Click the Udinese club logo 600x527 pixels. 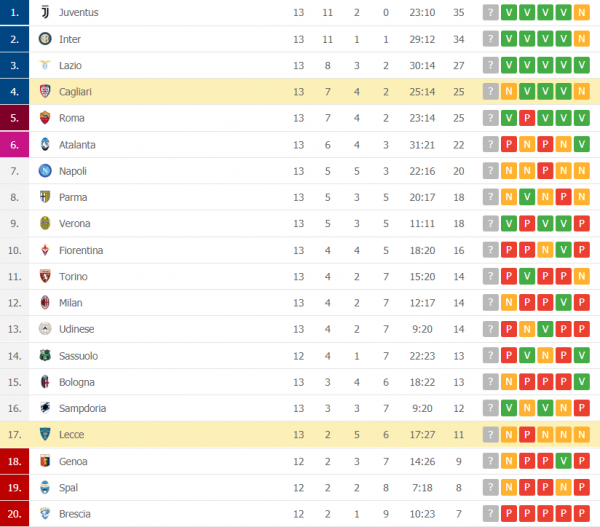point(45,329)
